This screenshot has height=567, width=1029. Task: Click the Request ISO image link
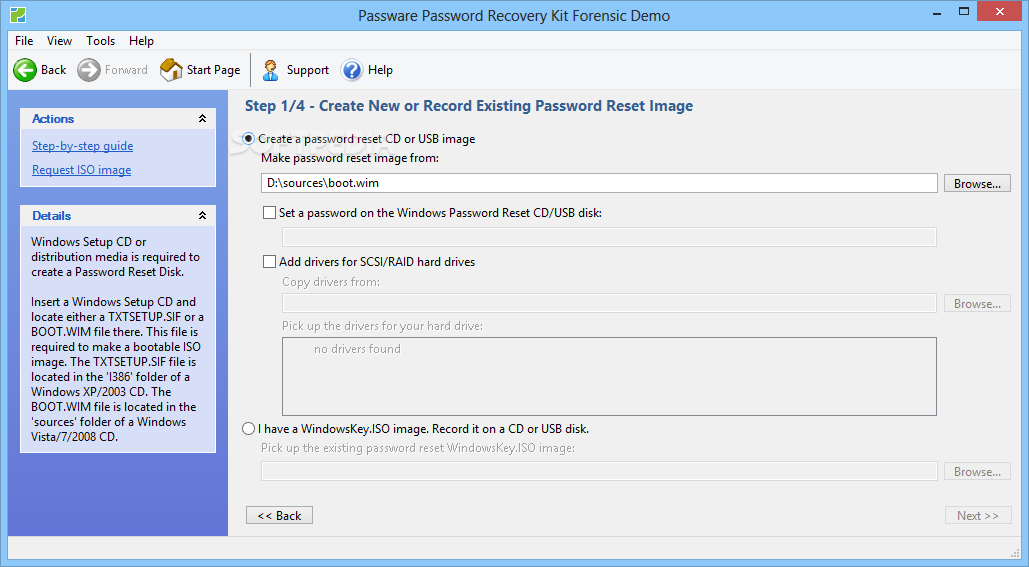click(81, 170)
